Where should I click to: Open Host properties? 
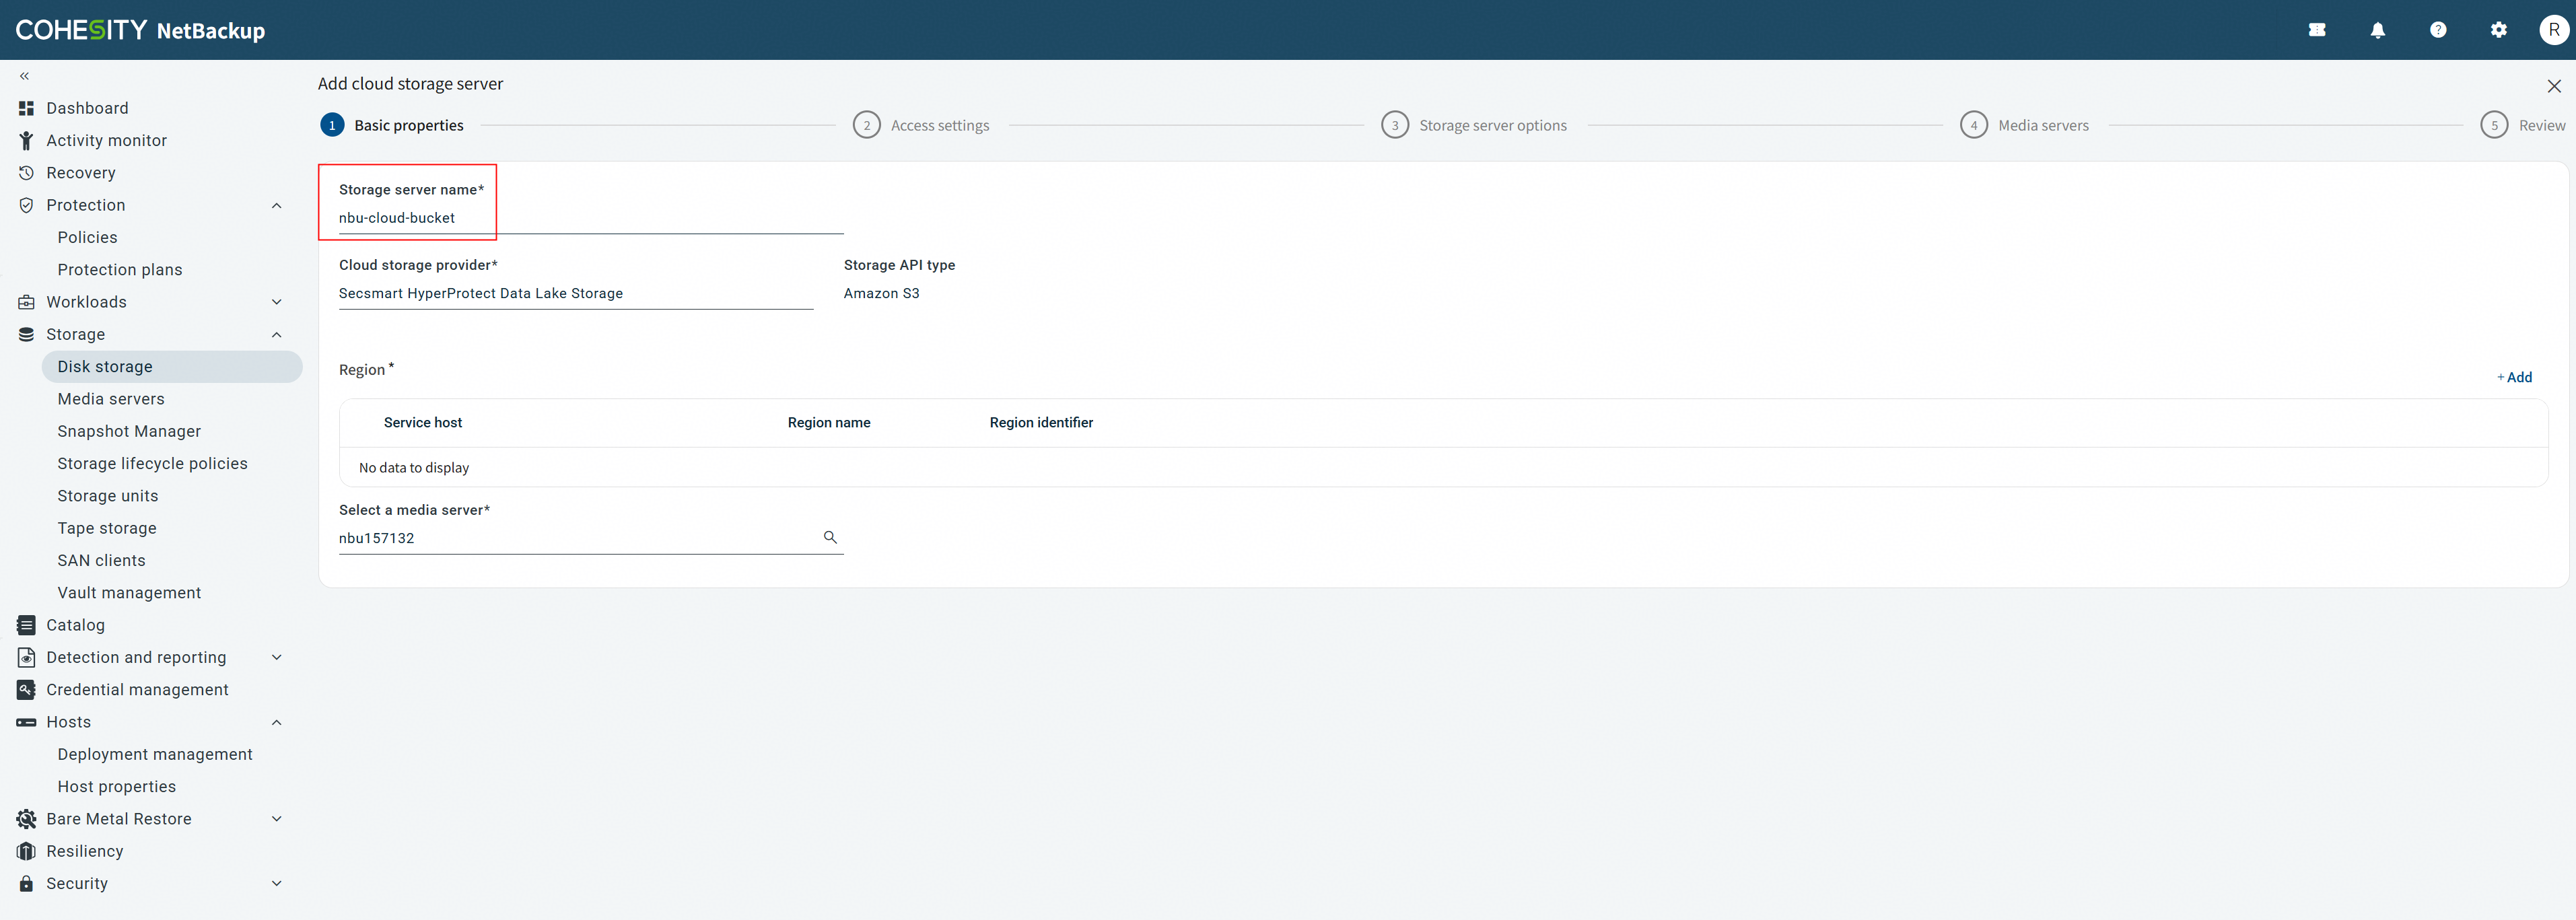click(x=116, y=787)
